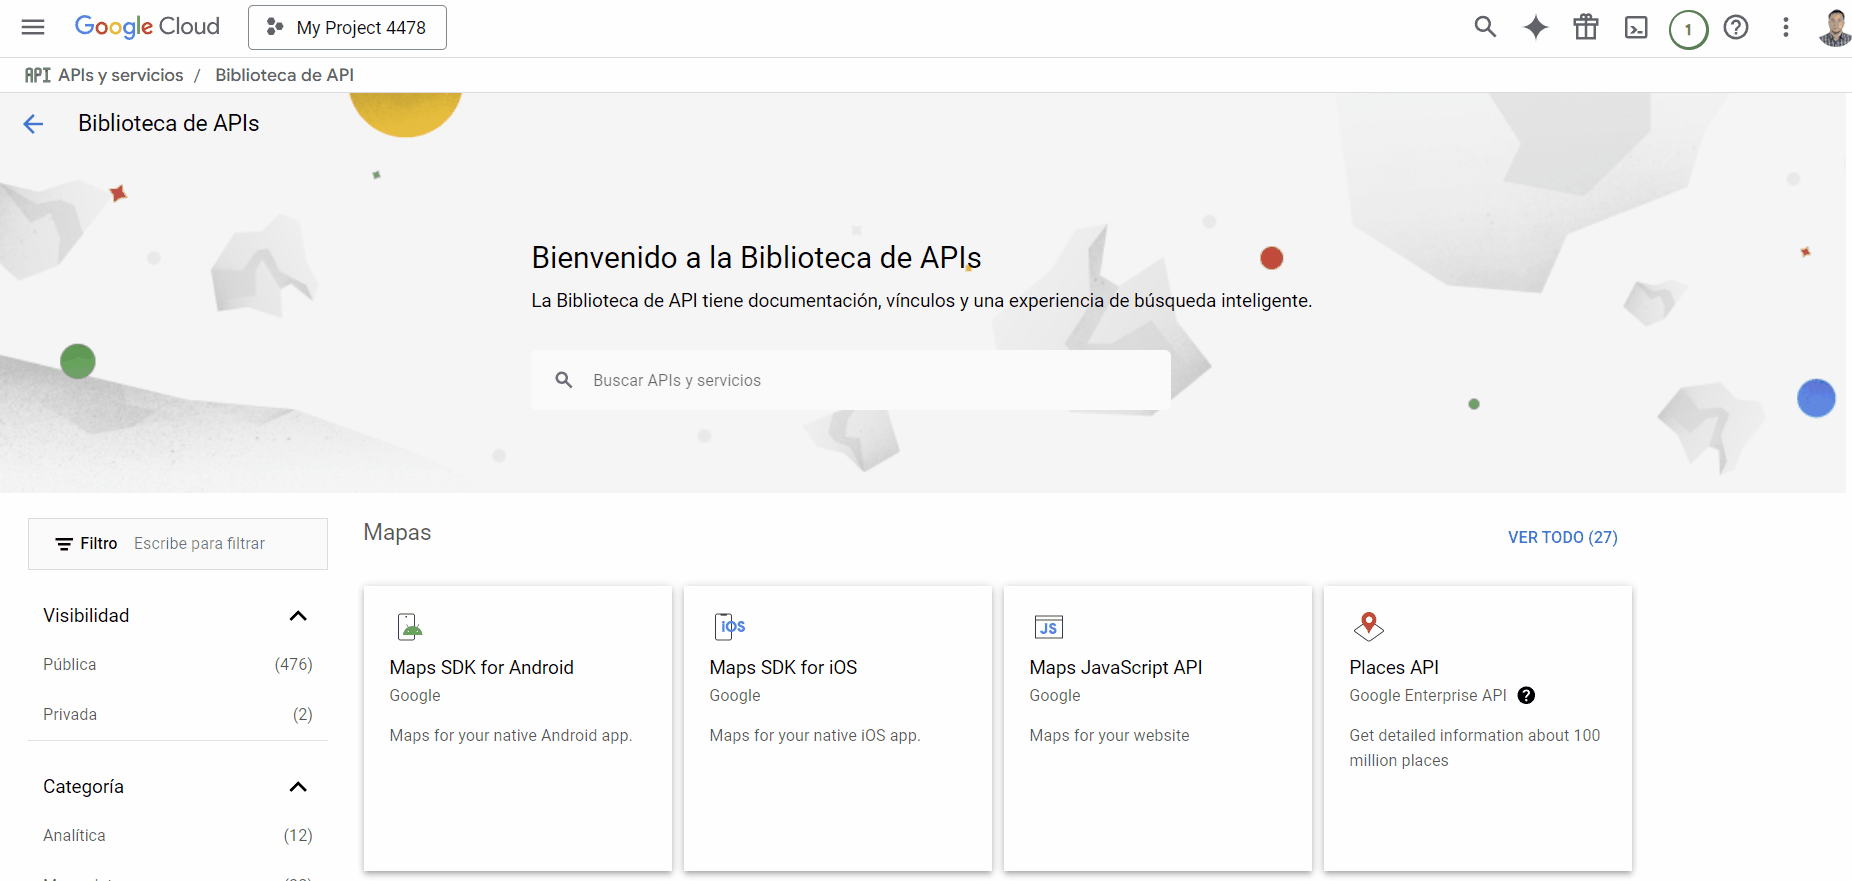Go to APIs y servicios breadcrumb
The image size is (1852, 881).
pos(120,75)
